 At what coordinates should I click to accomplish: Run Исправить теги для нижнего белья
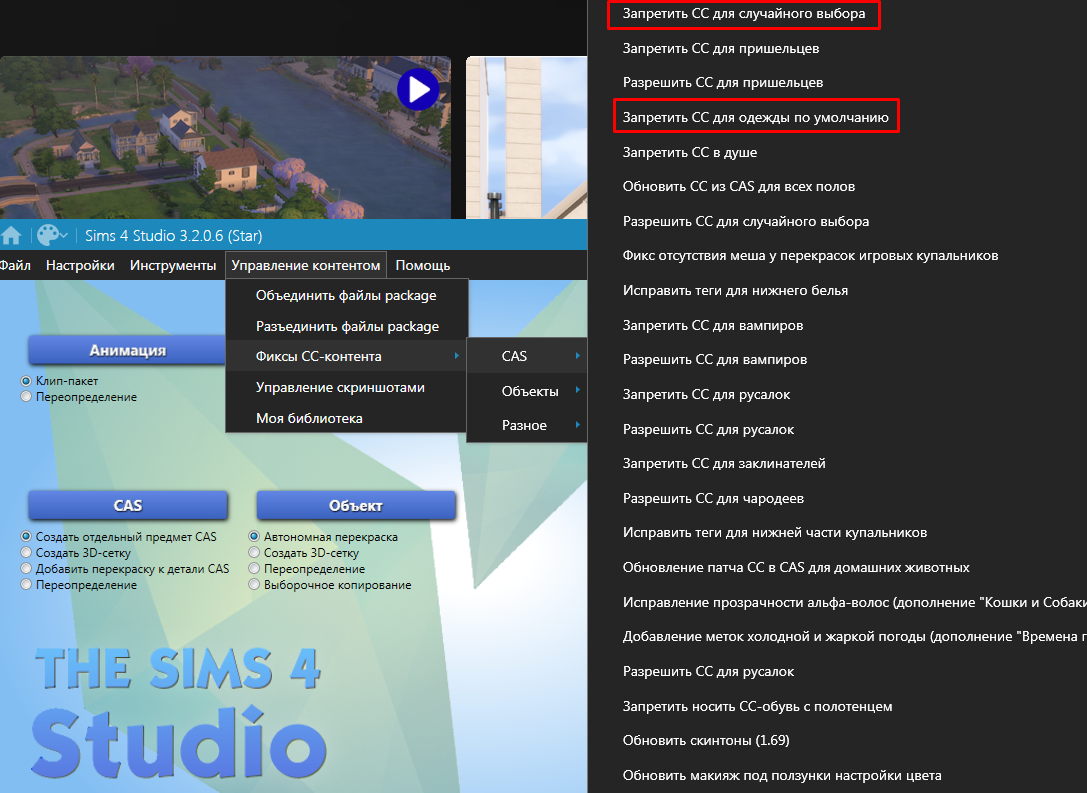tap(736, 290)
